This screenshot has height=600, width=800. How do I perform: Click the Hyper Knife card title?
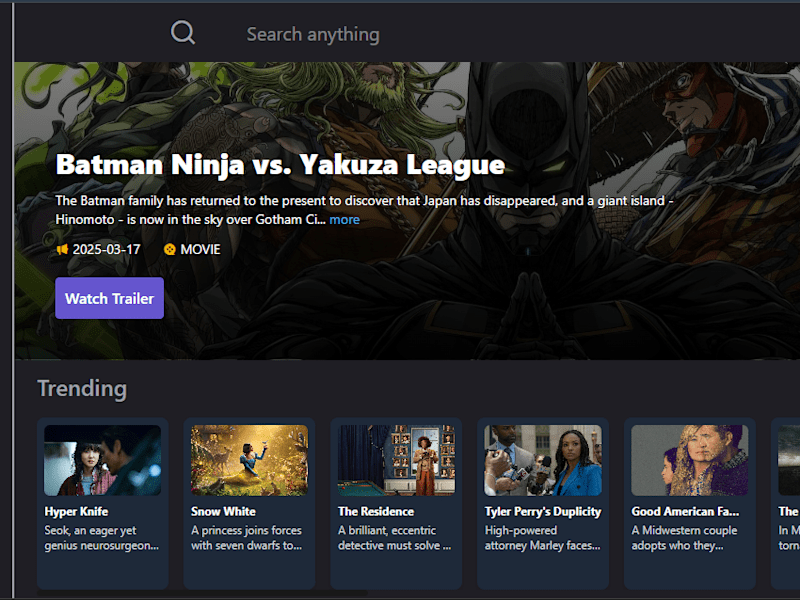[x=77, y=511]
